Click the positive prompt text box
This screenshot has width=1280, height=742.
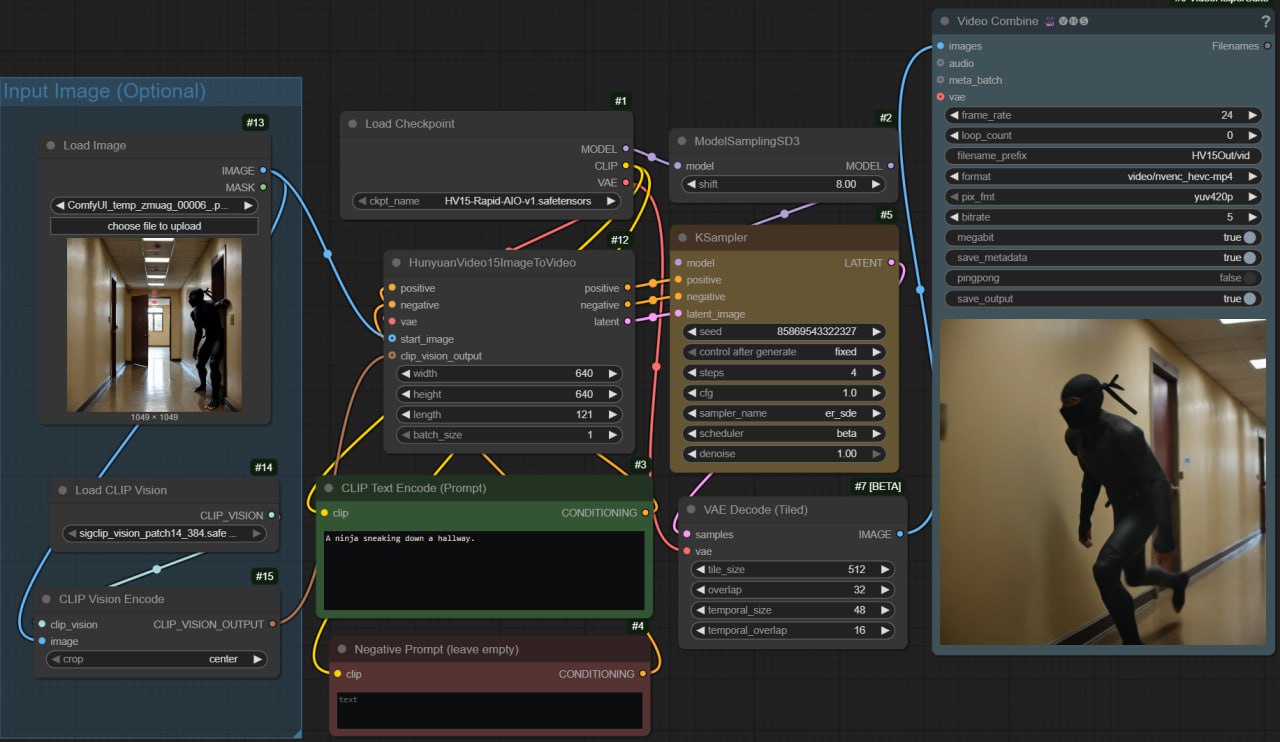484,570
